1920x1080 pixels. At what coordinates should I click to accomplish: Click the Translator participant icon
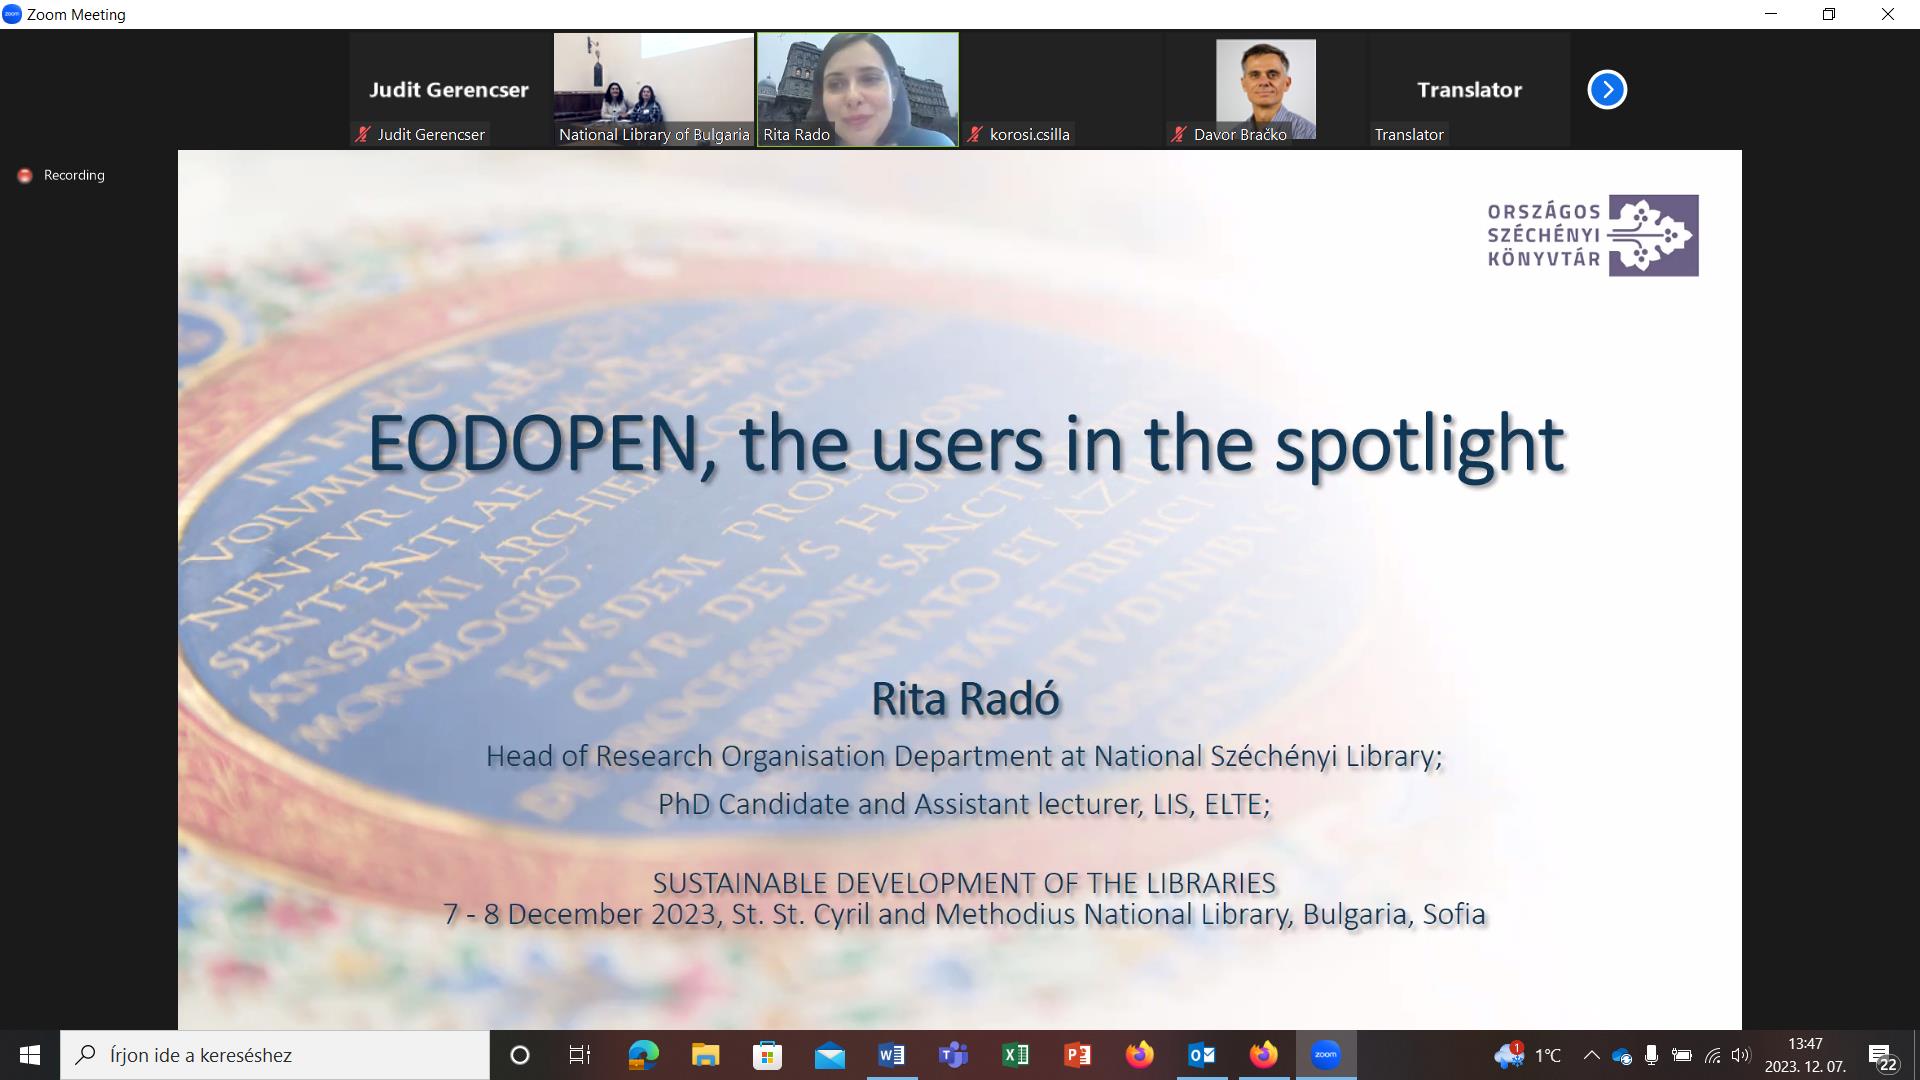tap(1468, 88)
